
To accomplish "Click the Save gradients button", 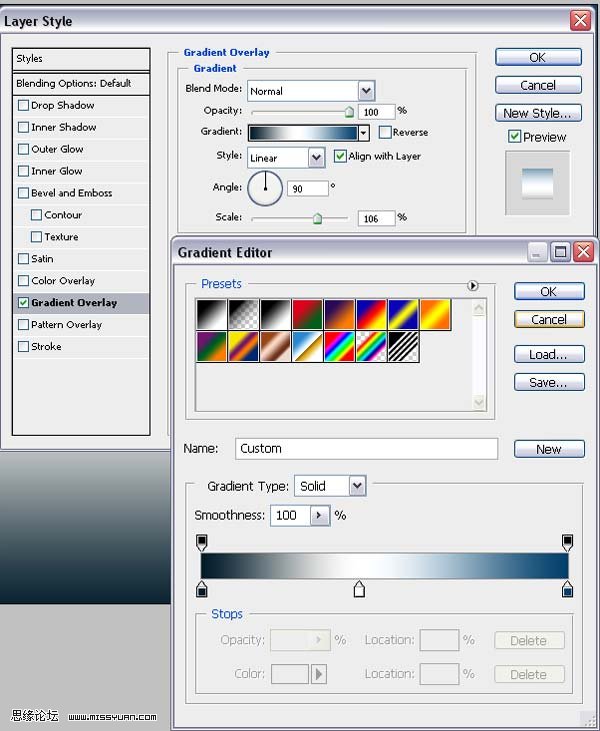I will (x=549, y=382).
